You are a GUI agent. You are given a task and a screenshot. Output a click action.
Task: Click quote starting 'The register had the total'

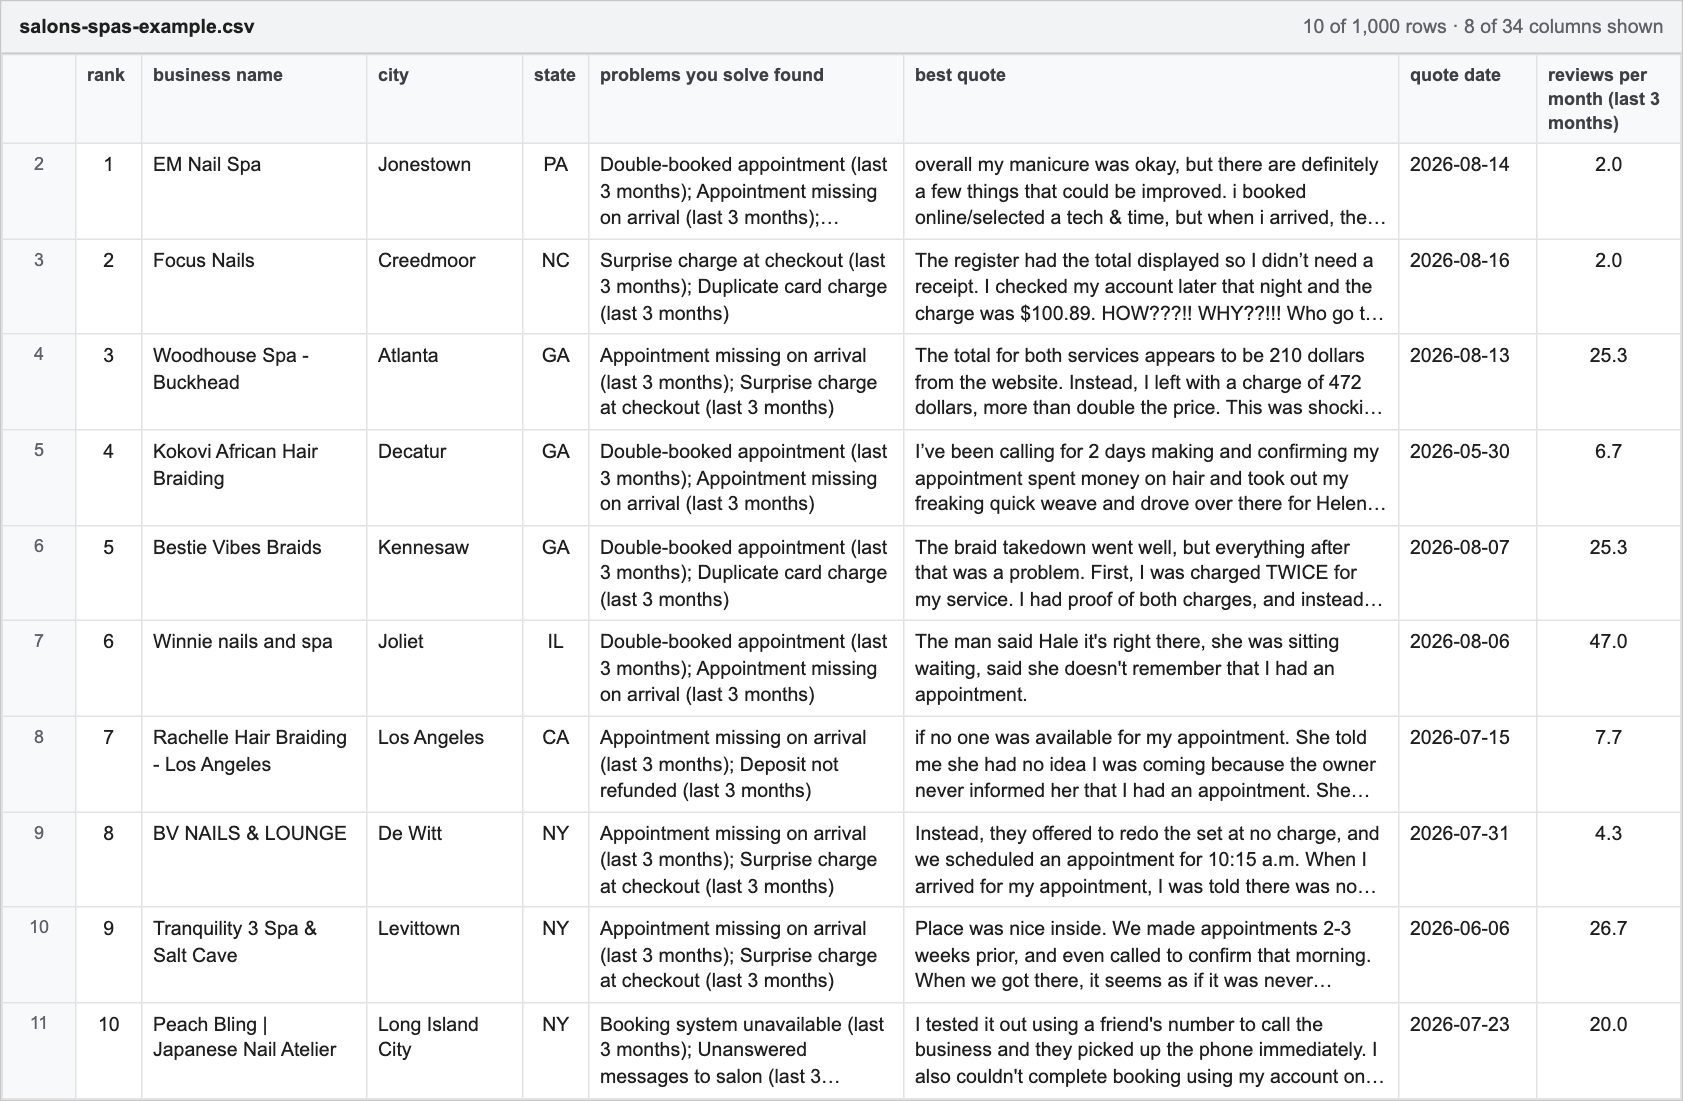(x=1151, y=286)
